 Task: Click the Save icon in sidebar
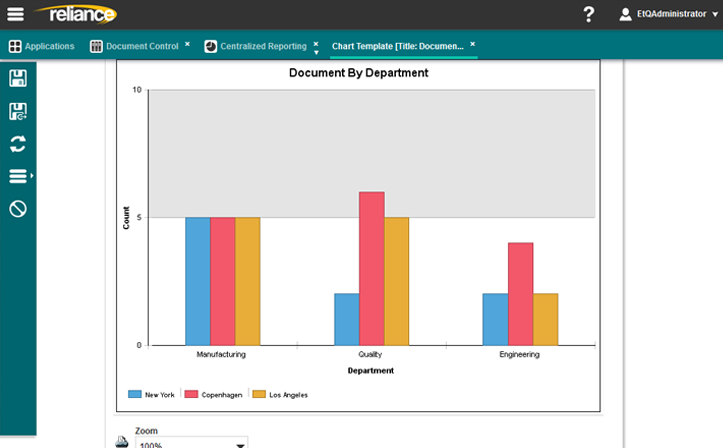click(x=17, y=78)
